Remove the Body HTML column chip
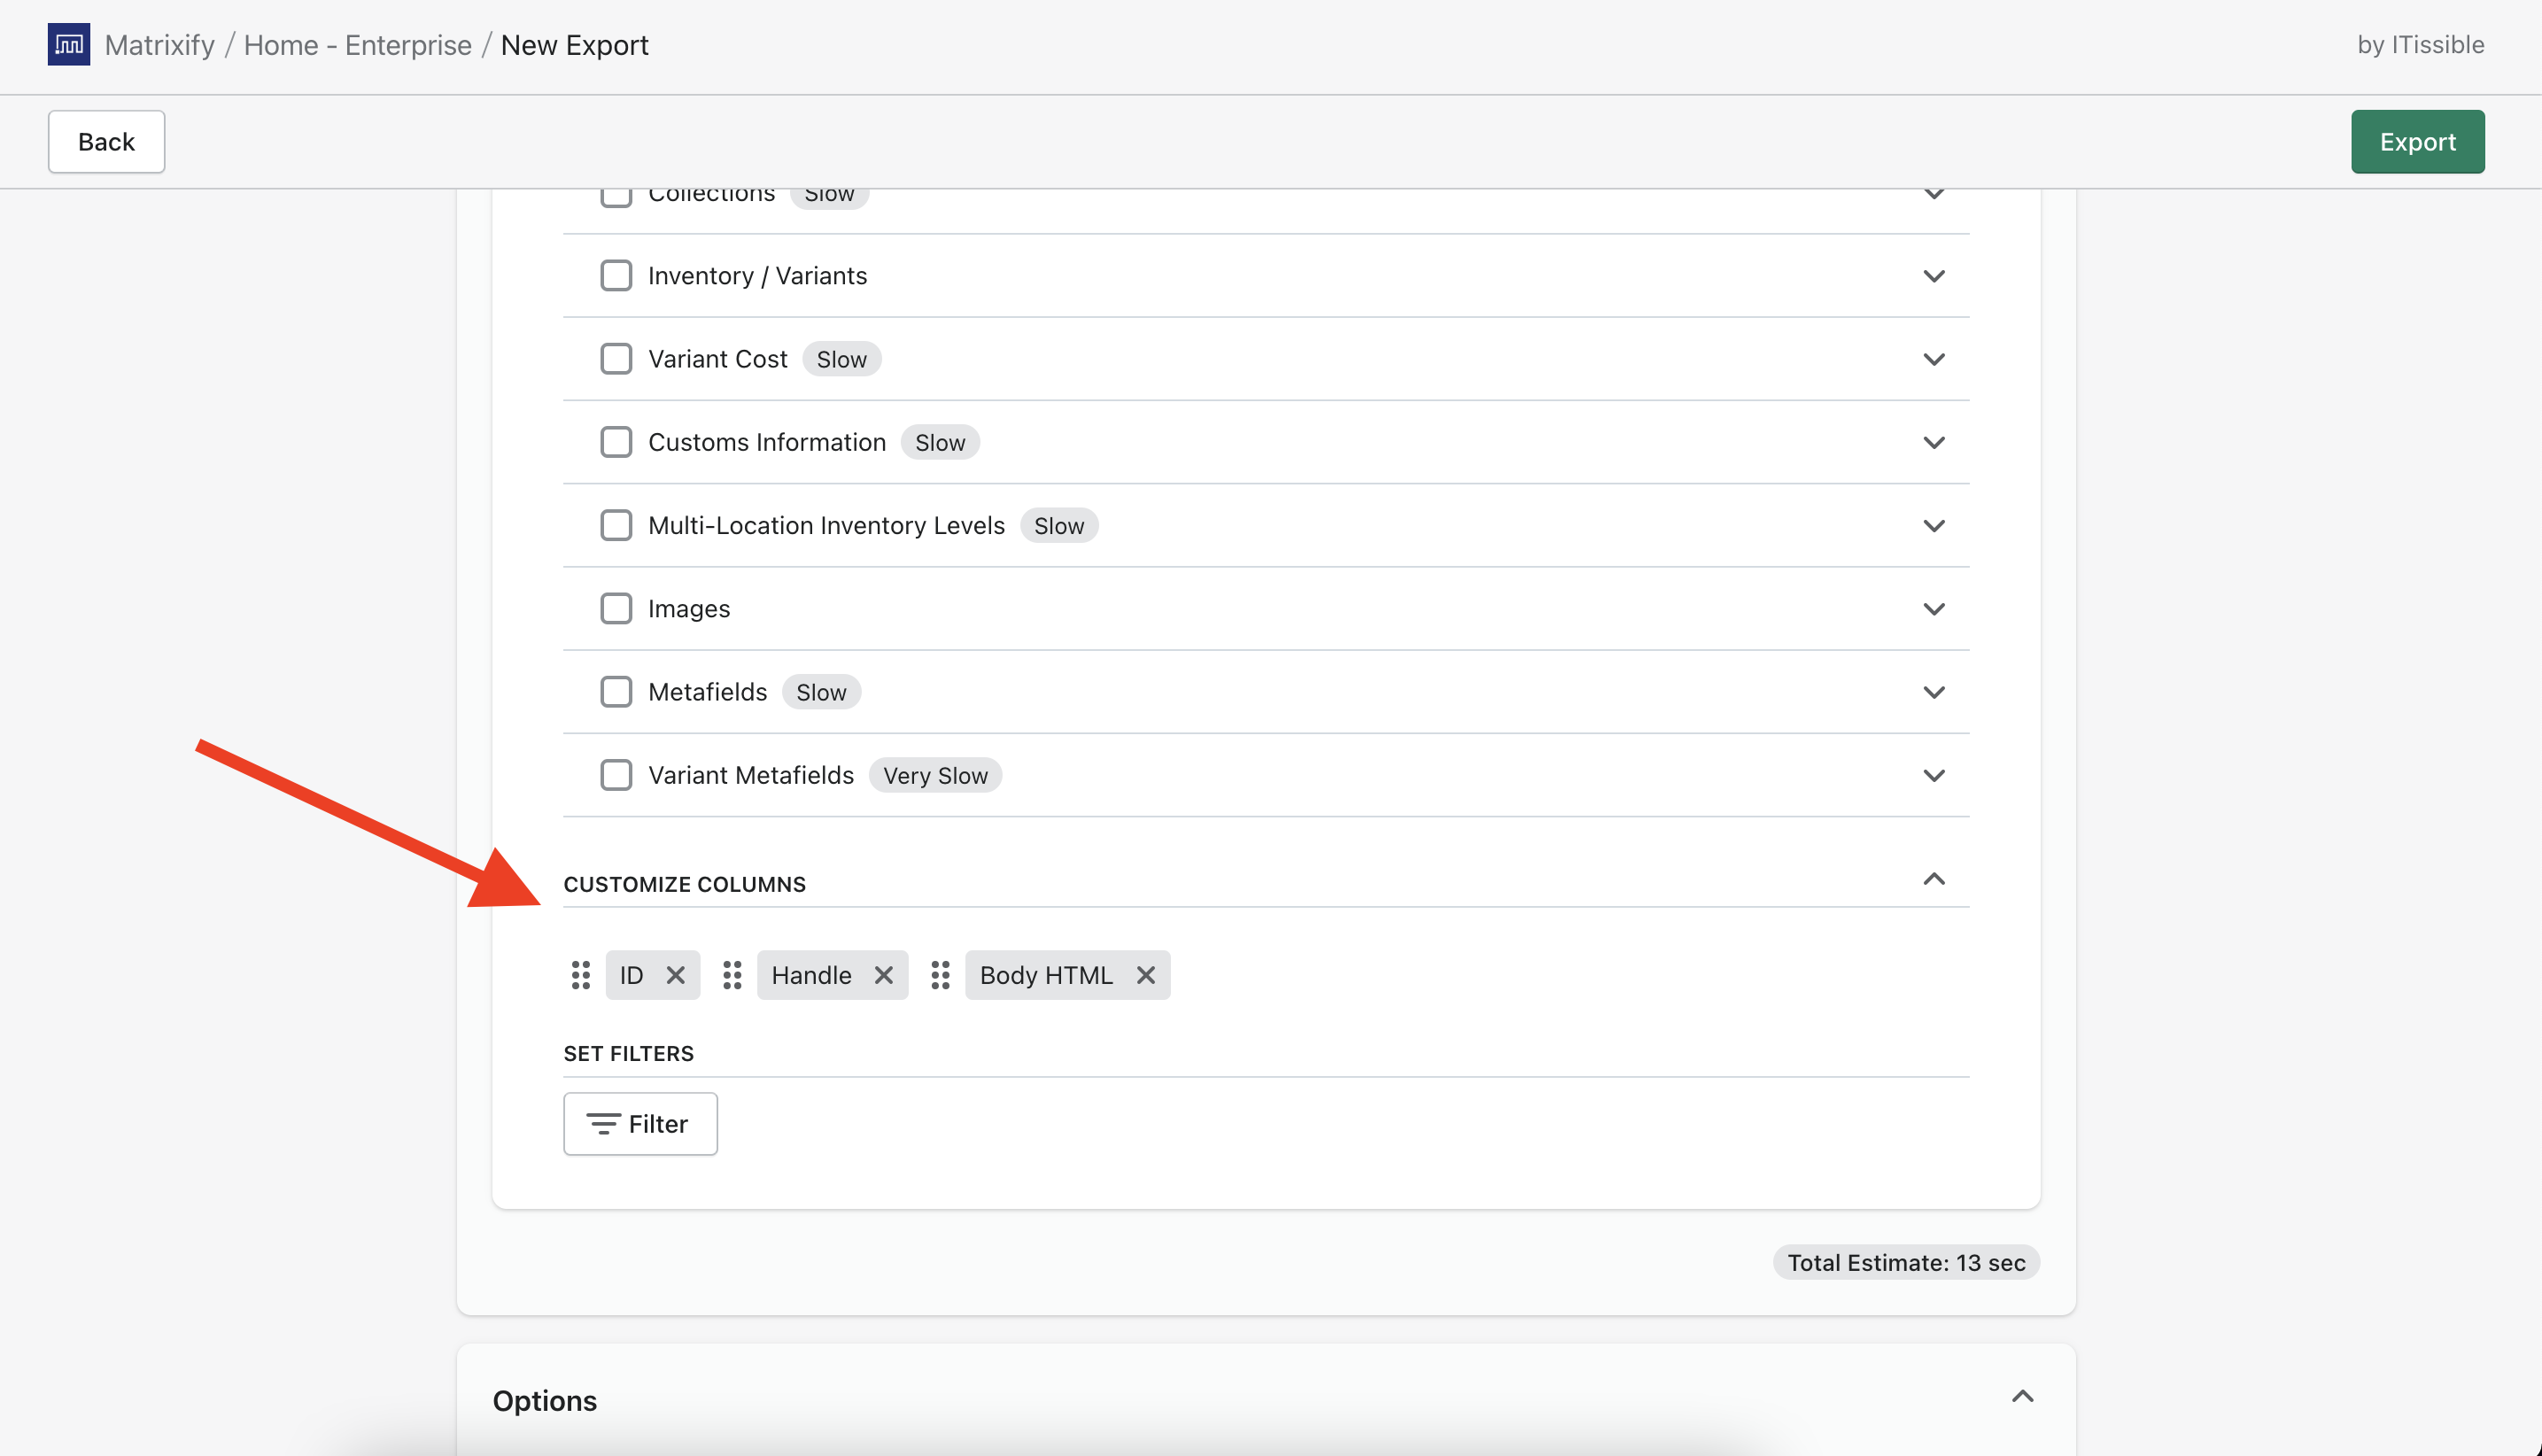The height and width of the screenshot is (1456, 2542). (x=1146, y=975)
